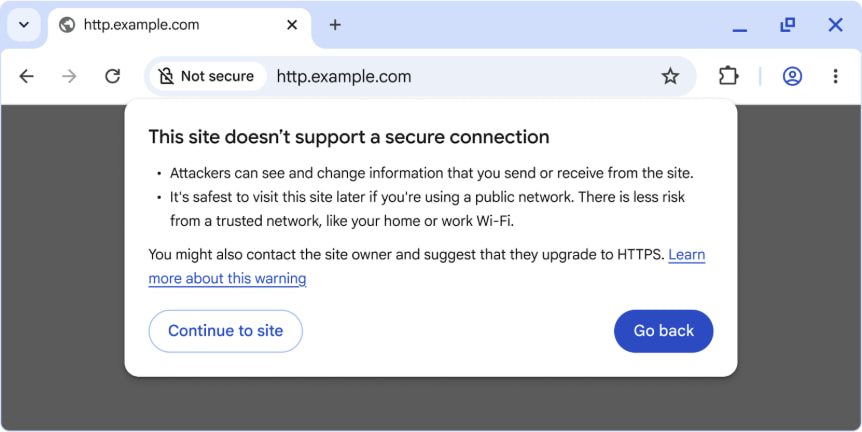862x432 pixels.
Task: Focus the address bar URL text
Action: (x=344, y=76)
